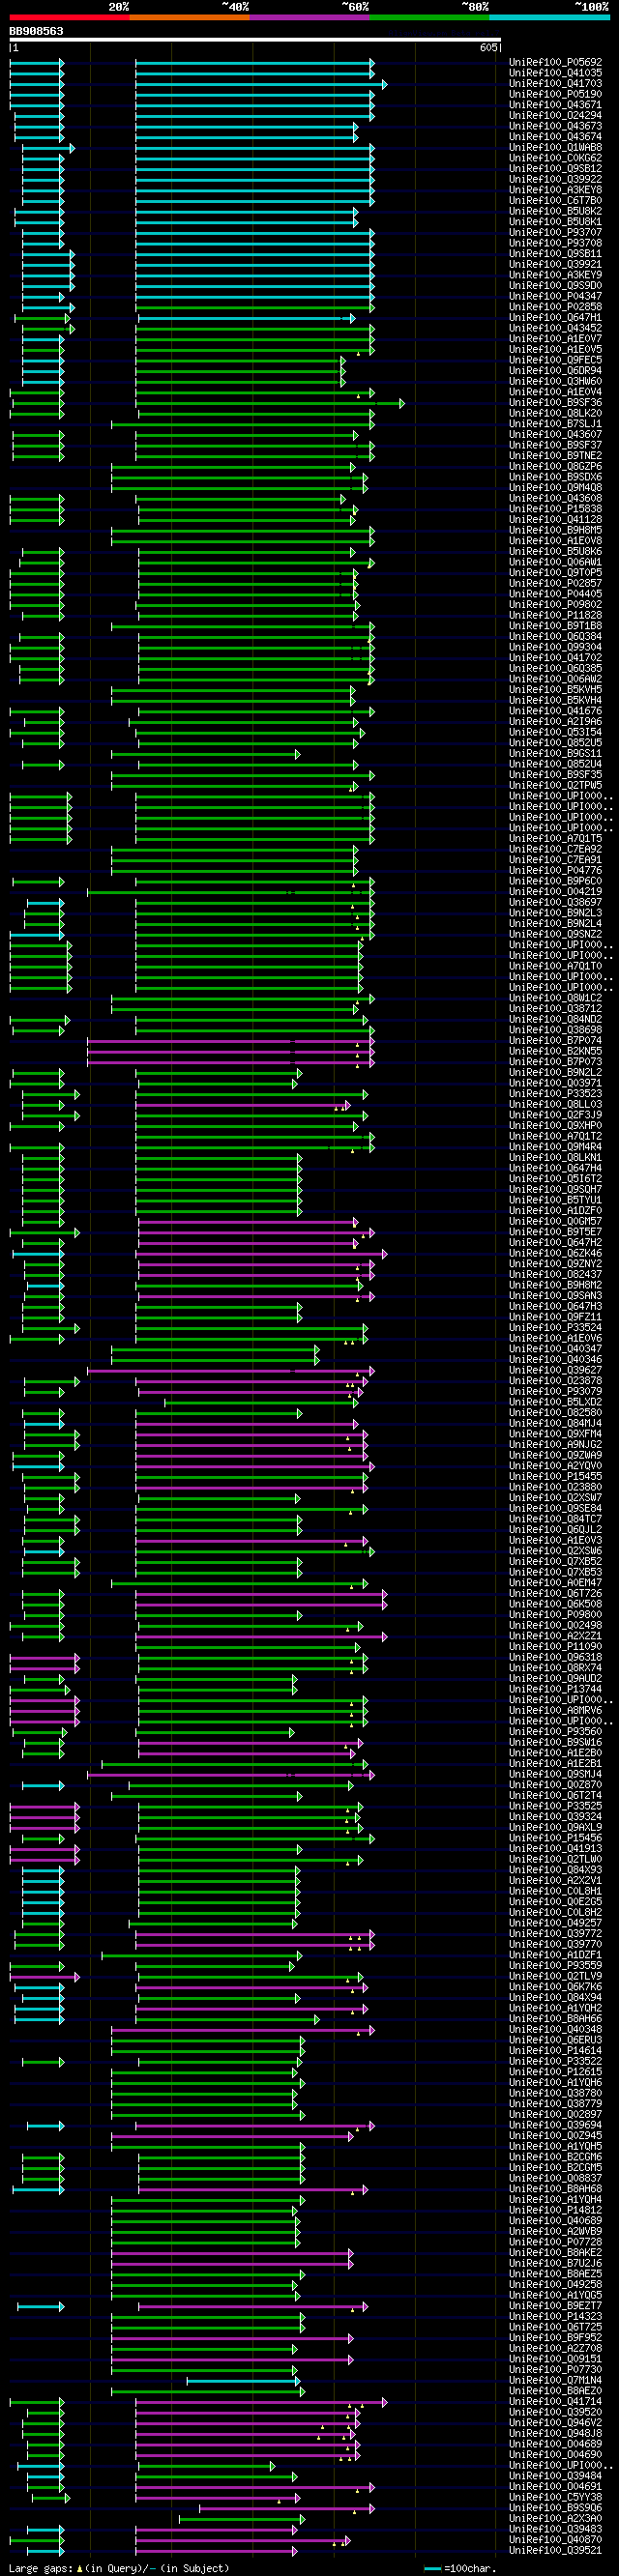Select hit UniRef100_Q40870

(555, 2541)
